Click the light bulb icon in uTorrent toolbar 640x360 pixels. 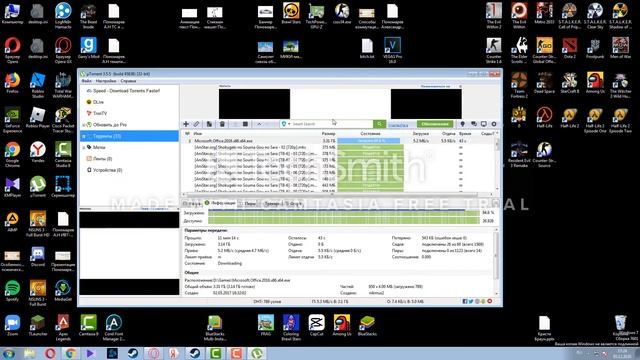coord(462,124)
